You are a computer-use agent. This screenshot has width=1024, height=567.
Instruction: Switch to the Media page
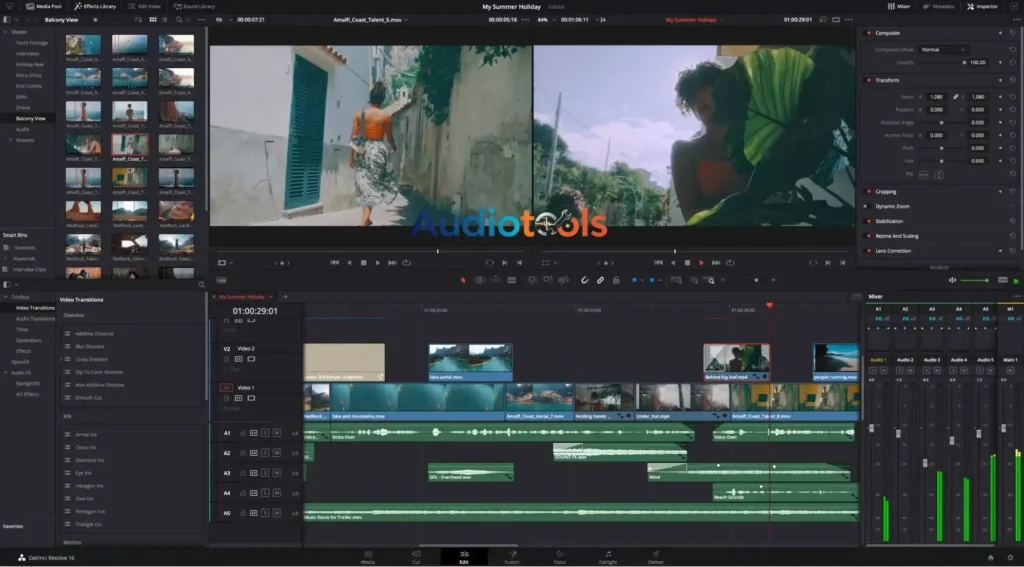coord(368,557)
